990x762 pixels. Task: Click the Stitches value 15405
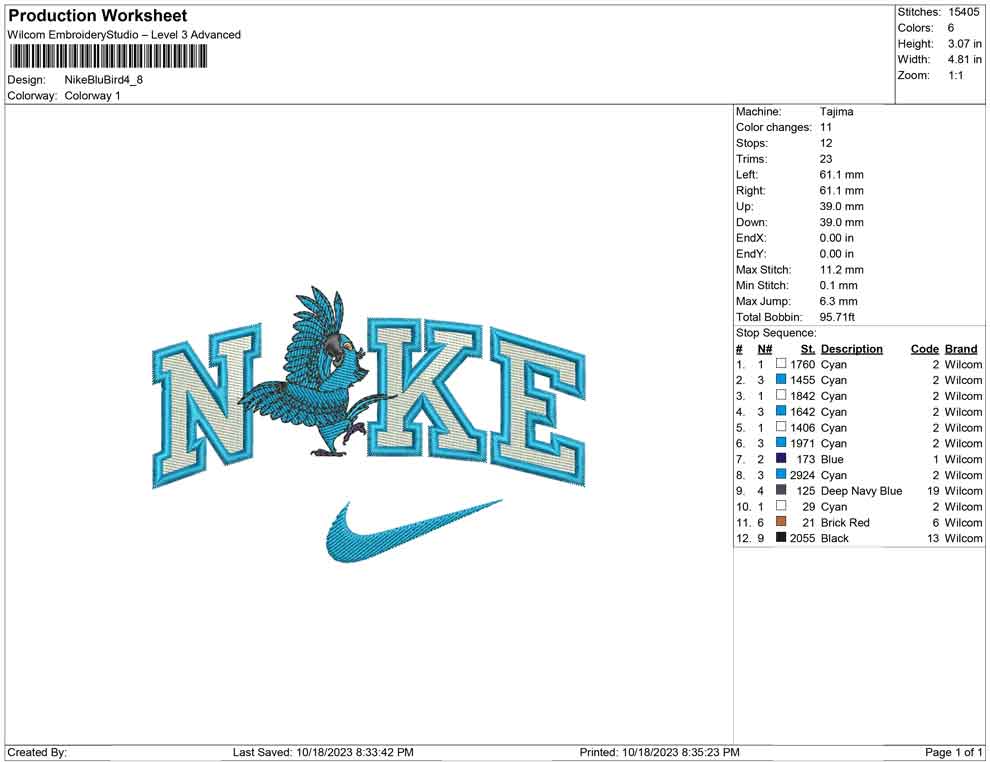click(964, 12)
